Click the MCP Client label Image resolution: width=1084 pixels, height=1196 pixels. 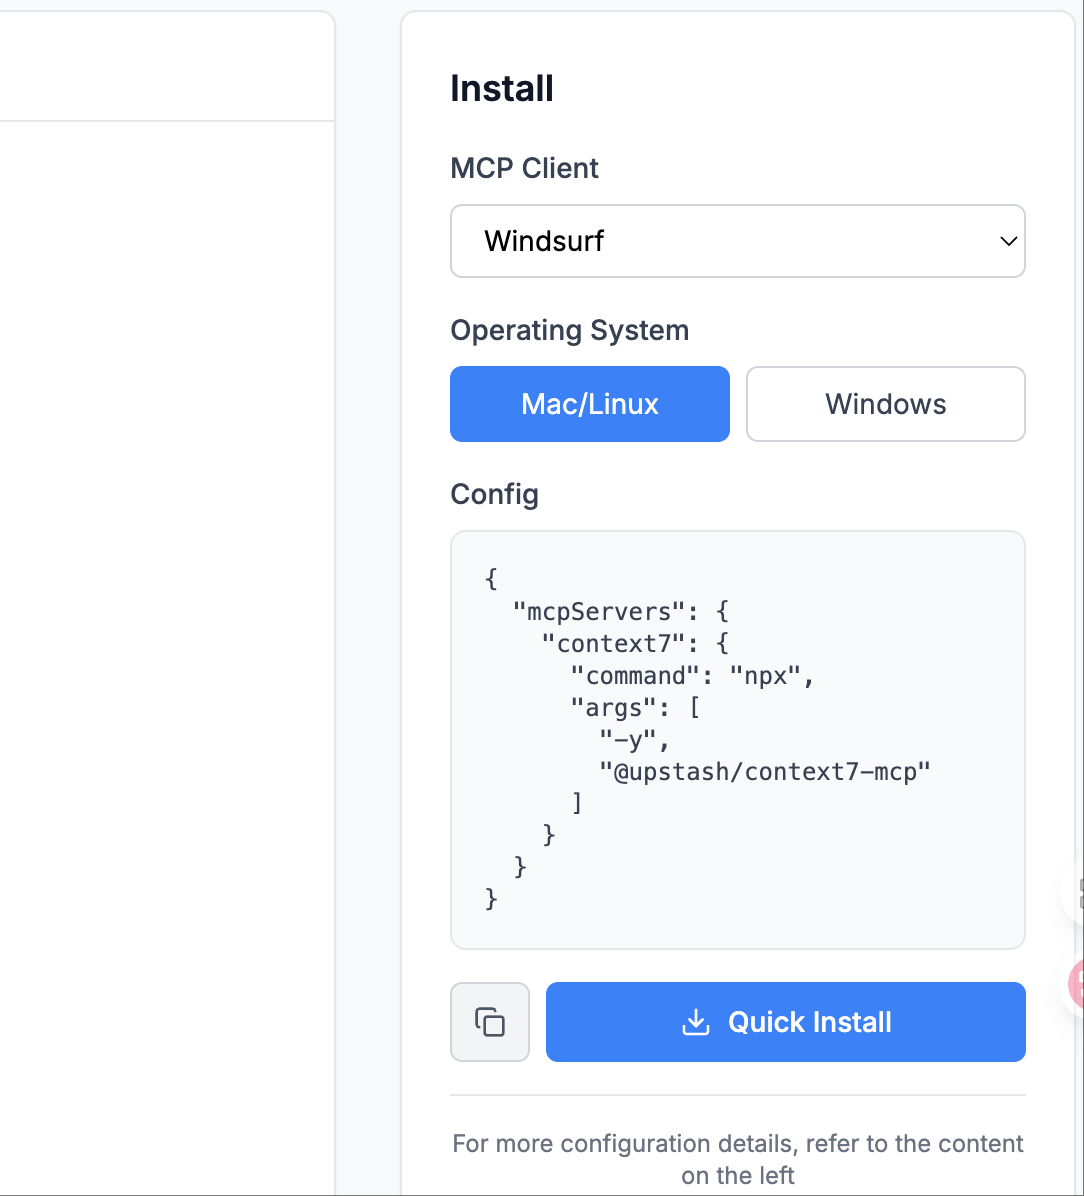[524, 169]
